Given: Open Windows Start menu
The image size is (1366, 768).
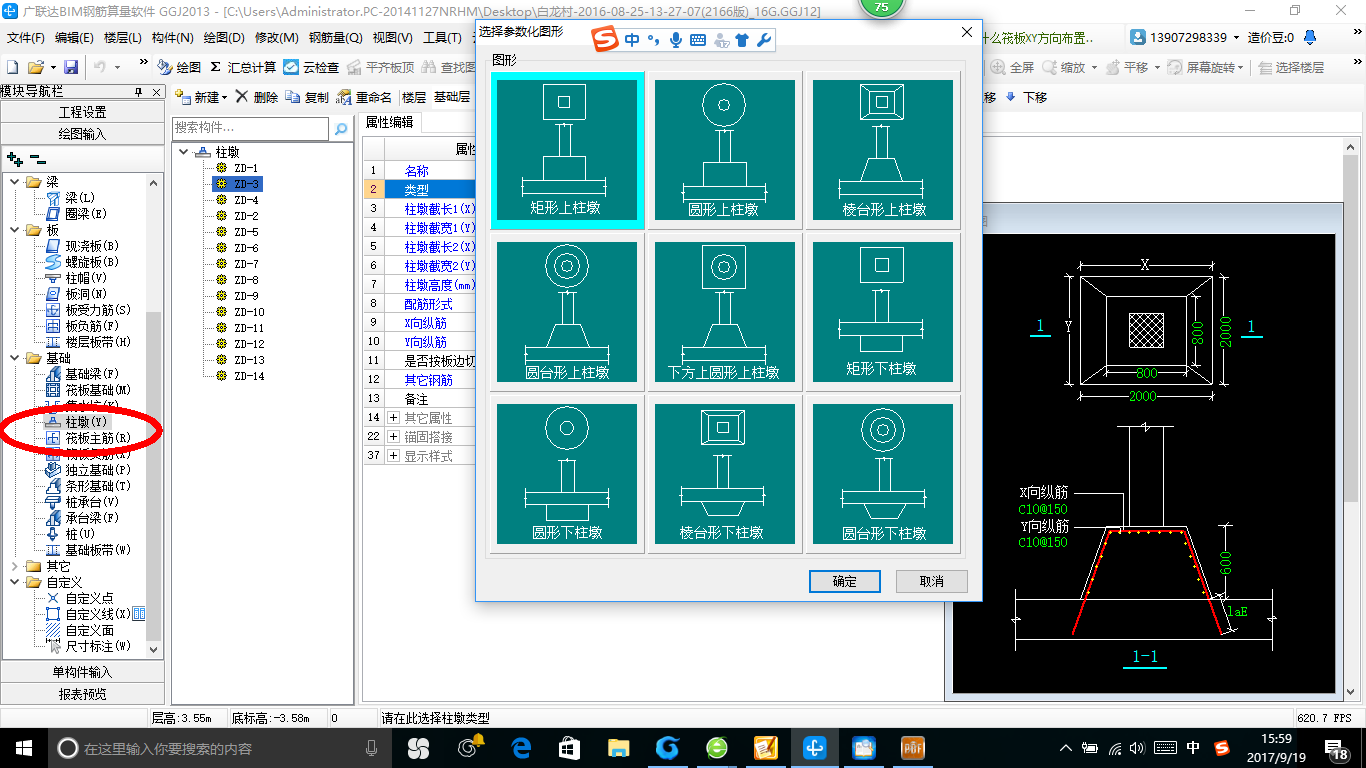Looking at the screenshot, I should (x=23, y=748).
